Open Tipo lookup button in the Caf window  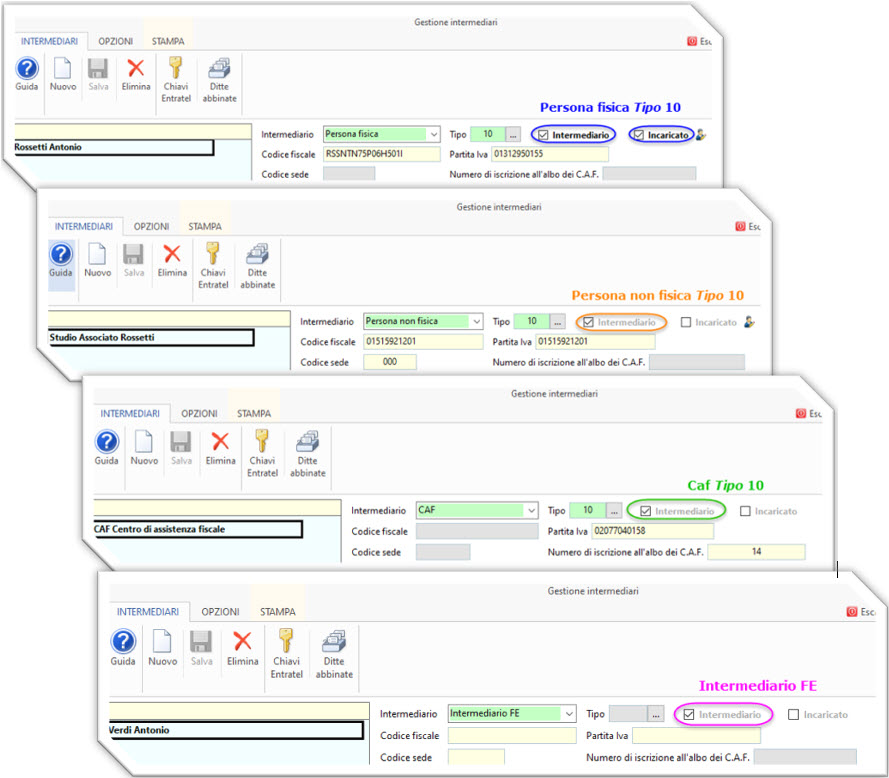click(x=614, y=511)
